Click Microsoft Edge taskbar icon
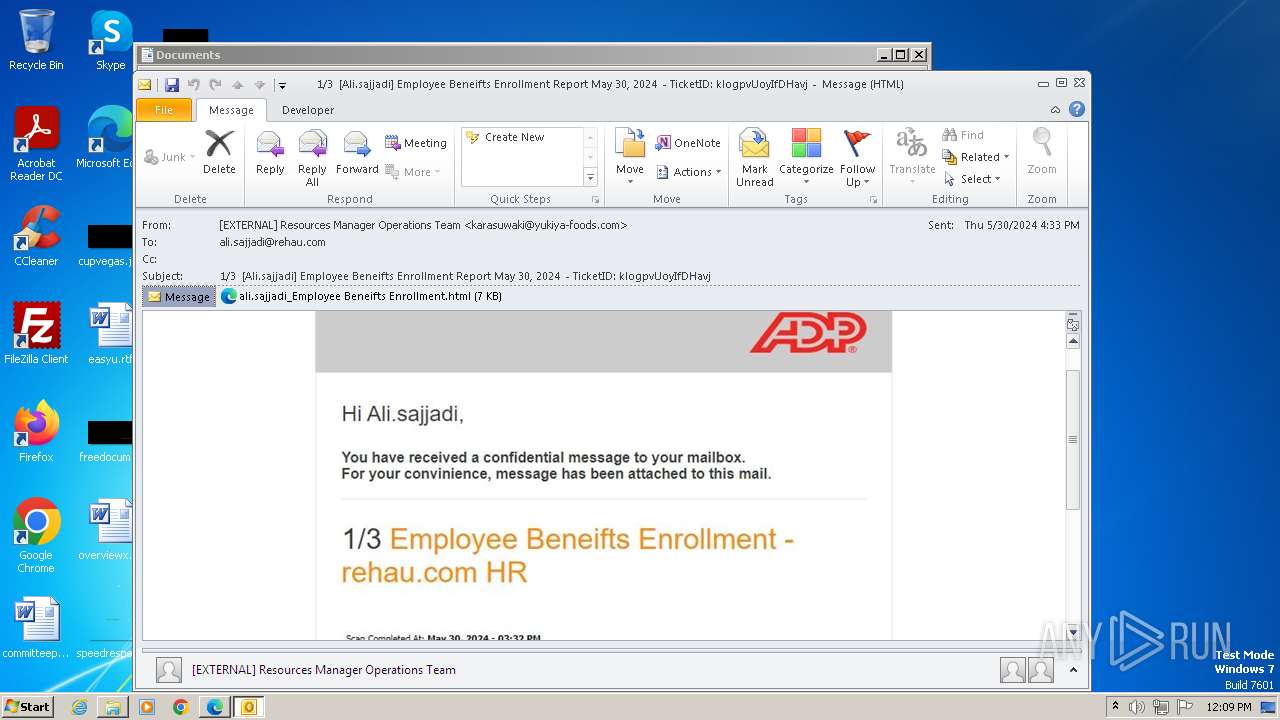1280x720 pixels. point(214,707)
